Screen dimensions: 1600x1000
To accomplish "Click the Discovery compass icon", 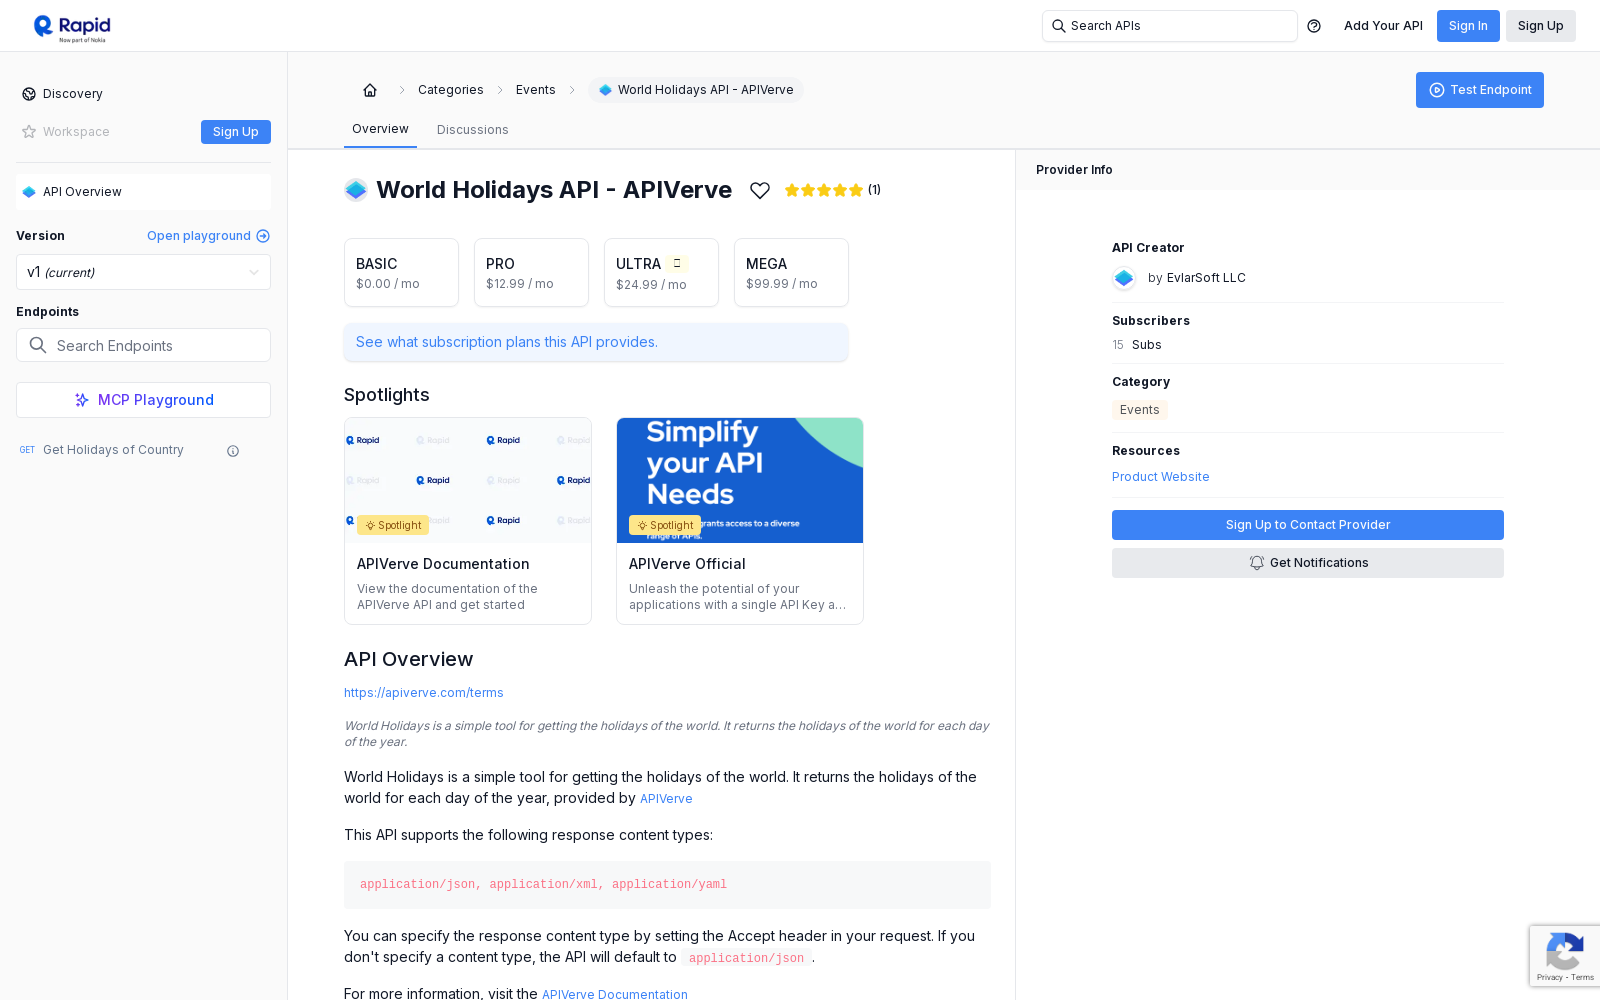I will tap(29, 94).
